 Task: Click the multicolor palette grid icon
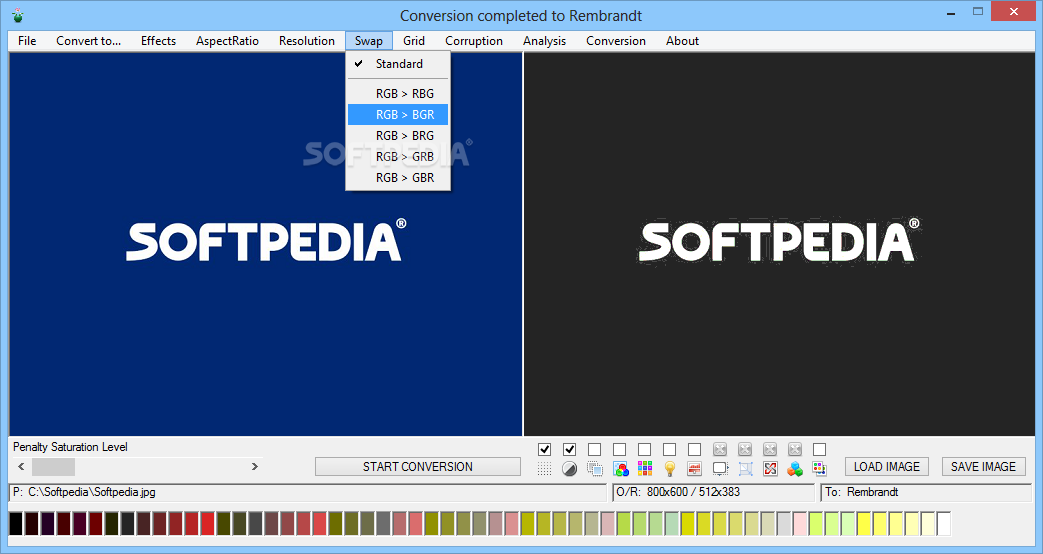coord(645,469)
